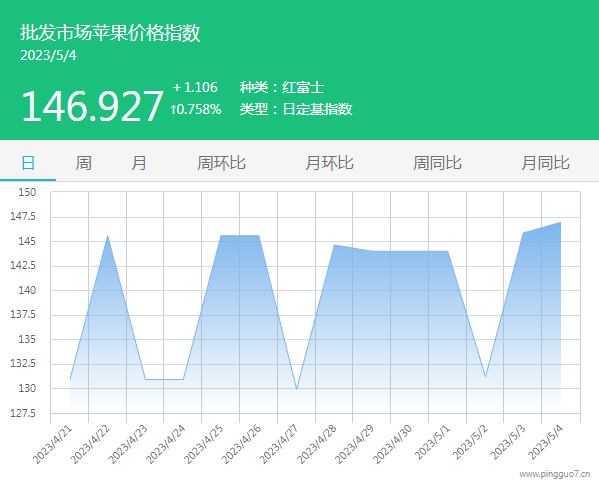This screenshot has width=599, height=486.
Task: Click the y-axis label 140
Action: click(x=27, y=290)
